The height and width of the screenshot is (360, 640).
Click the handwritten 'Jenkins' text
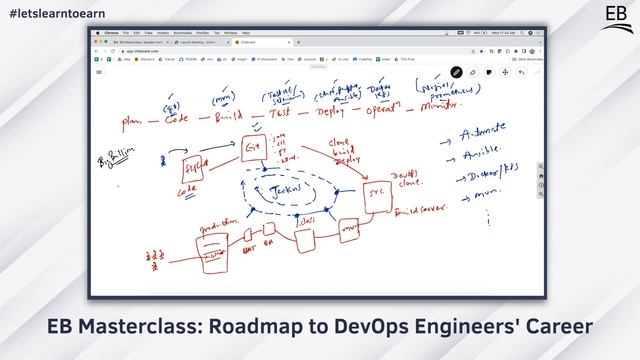click(286, 191)
